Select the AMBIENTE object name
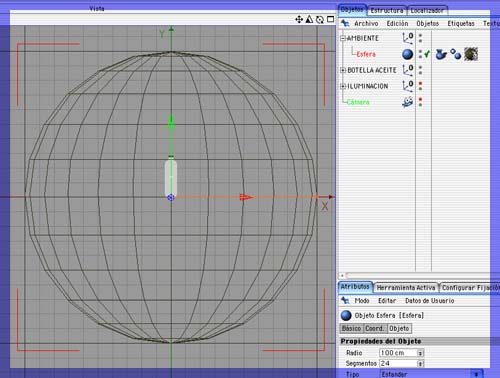This screenshot has height=378, width=500. [x=363, y=38]
